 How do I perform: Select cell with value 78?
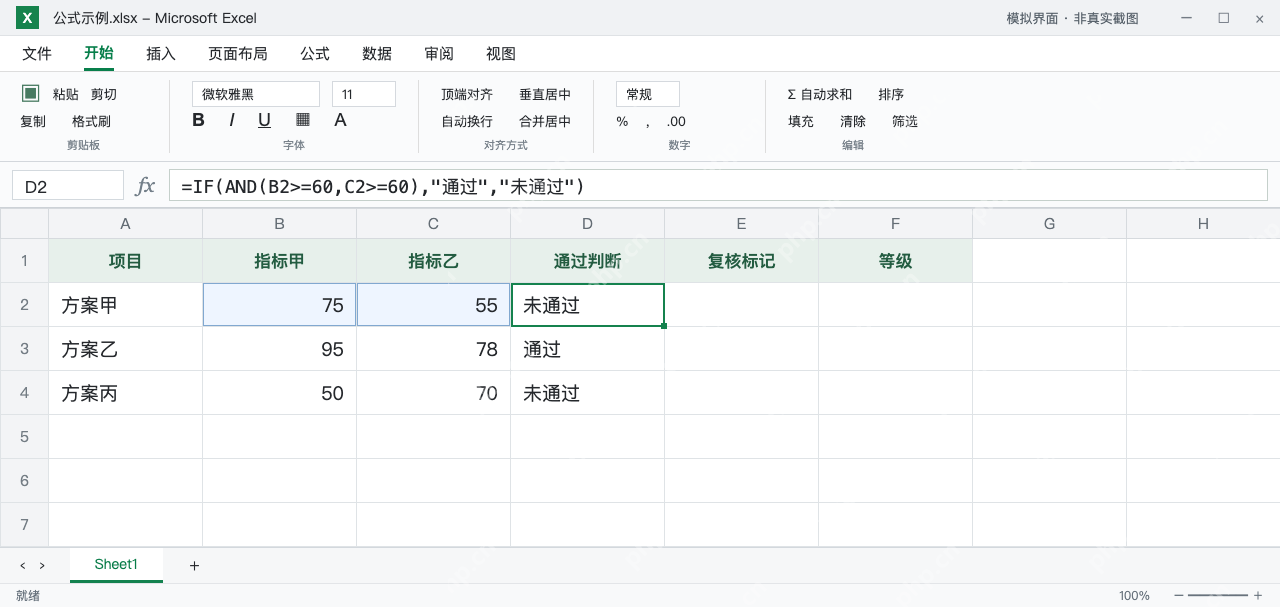(x=433, y=349)
